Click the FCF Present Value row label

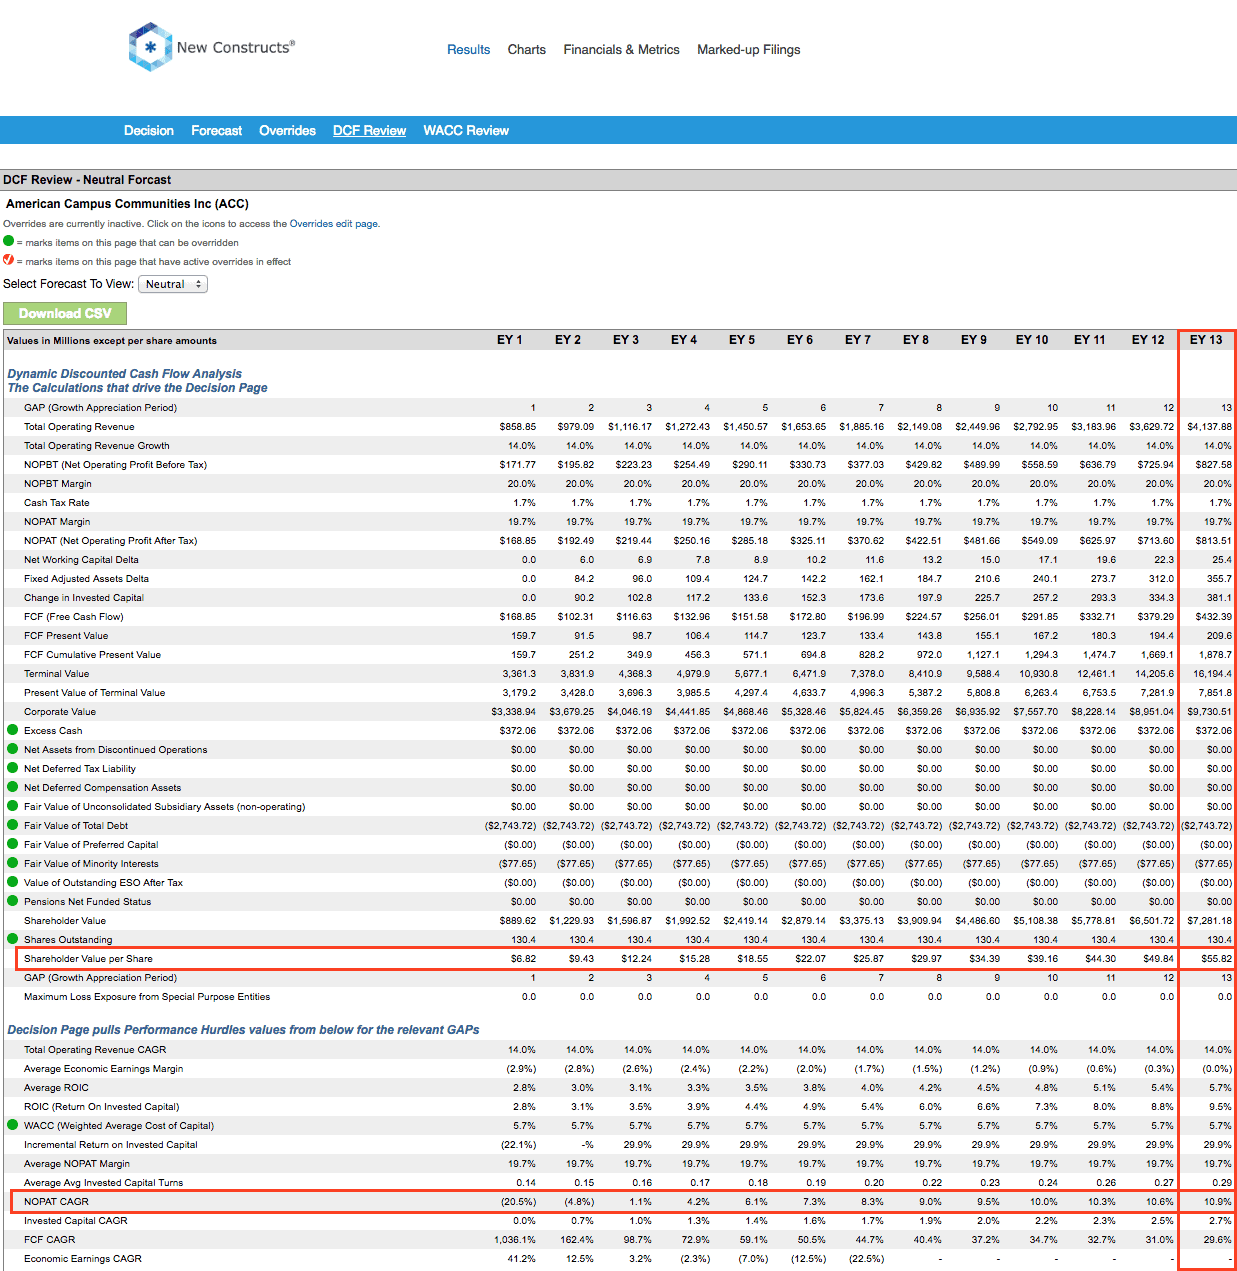(x=66, y=636)
